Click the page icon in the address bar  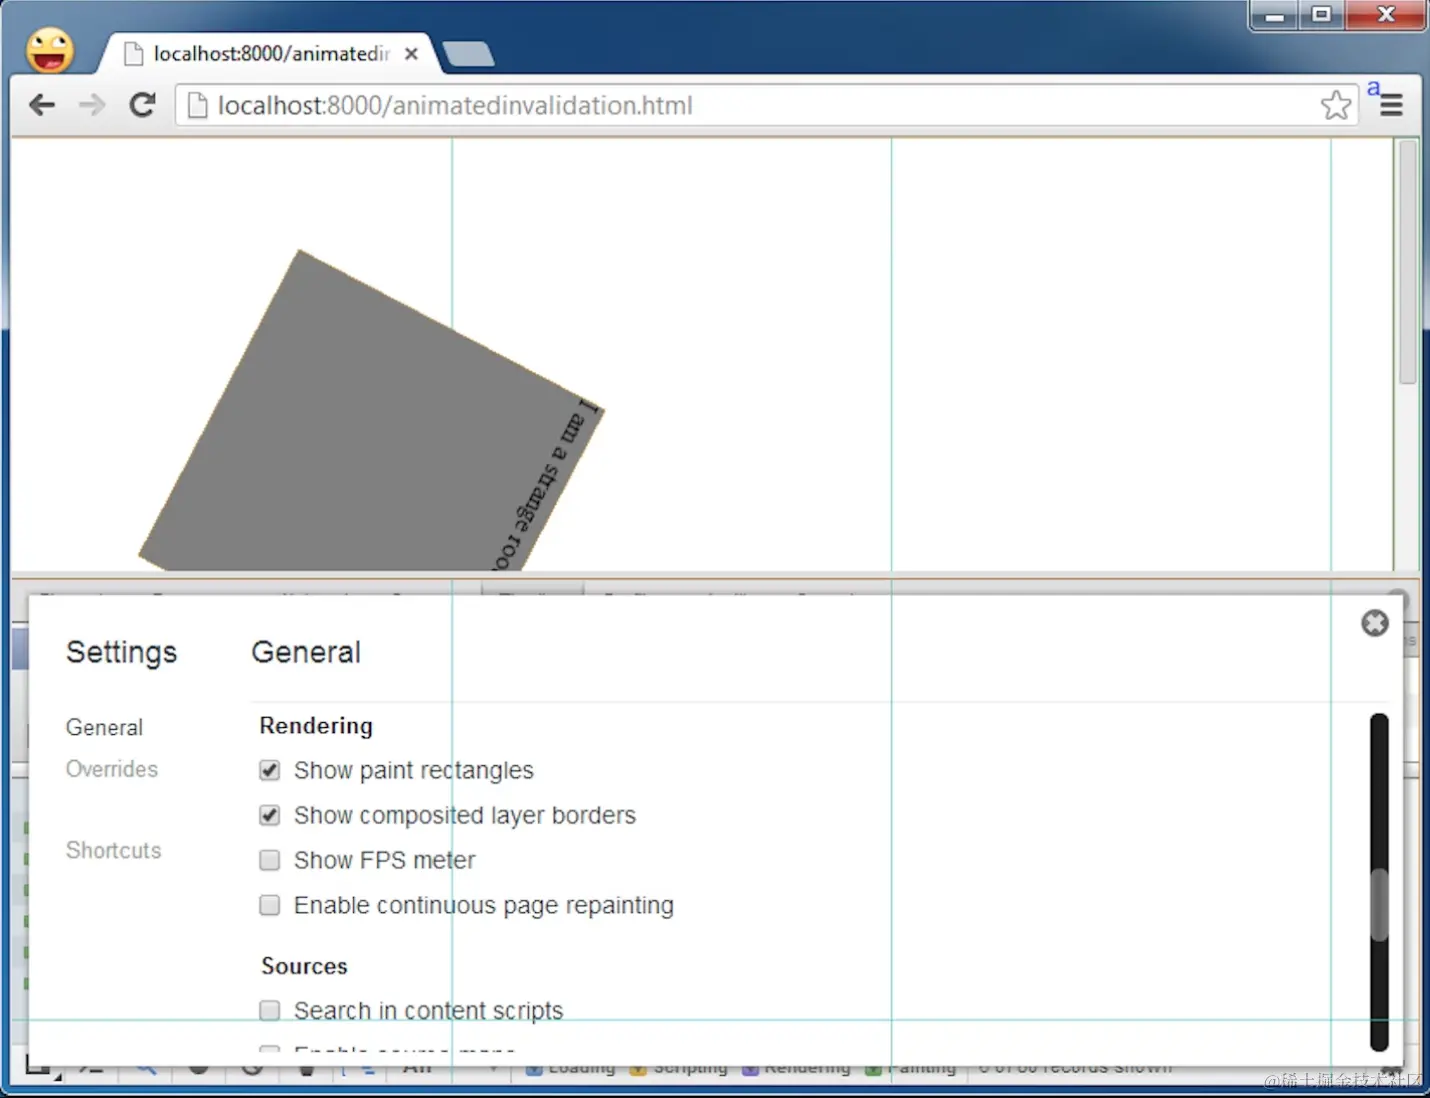click(198, 105)
